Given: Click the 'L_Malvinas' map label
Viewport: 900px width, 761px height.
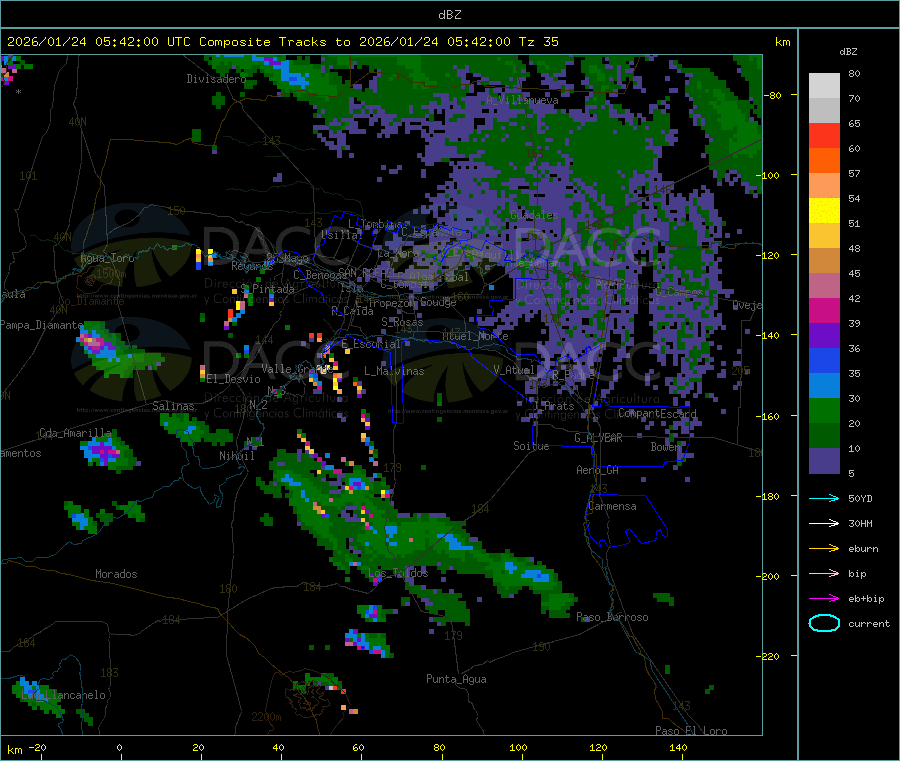Looking at the screenshot, I should (394, 371).
